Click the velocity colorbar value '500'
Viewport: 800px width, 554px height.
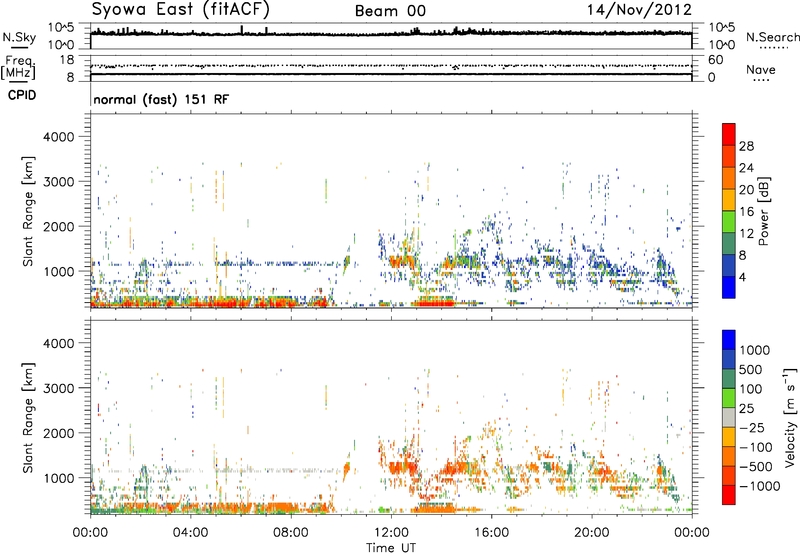(751, 370)
